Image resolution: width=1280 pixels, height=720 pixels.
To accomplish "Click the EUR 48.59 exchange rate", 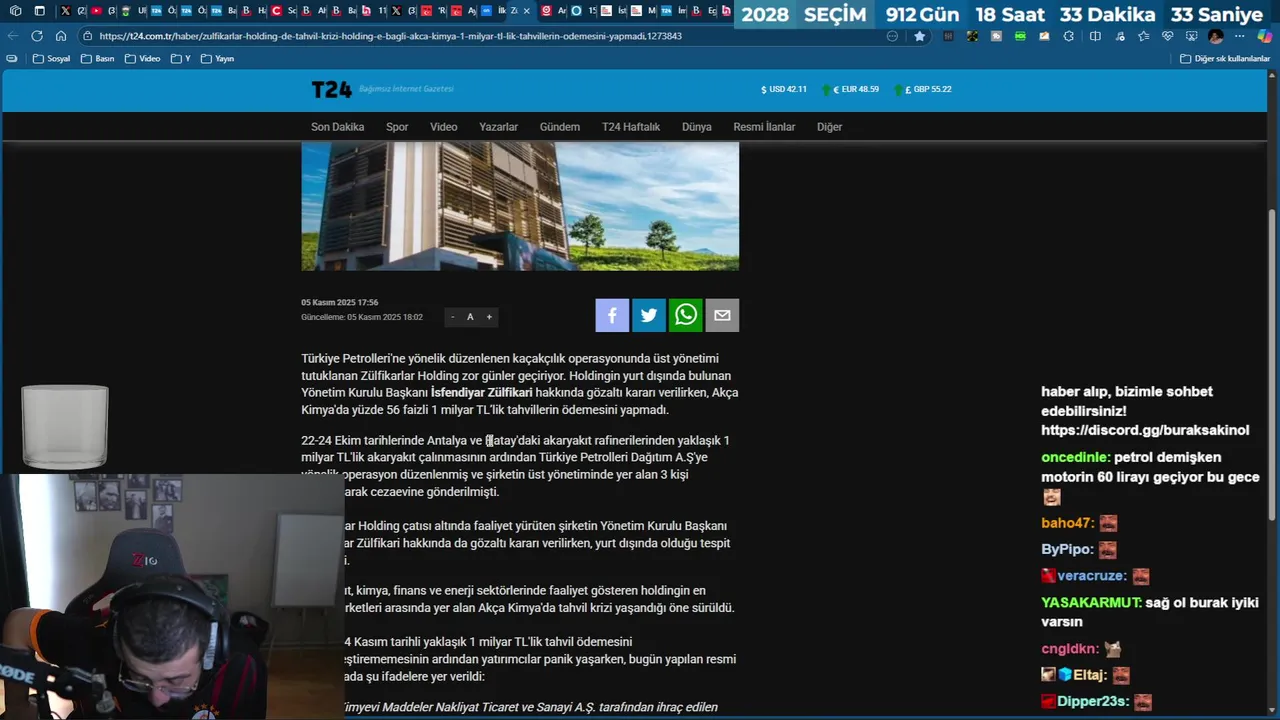I will (850, 89).
